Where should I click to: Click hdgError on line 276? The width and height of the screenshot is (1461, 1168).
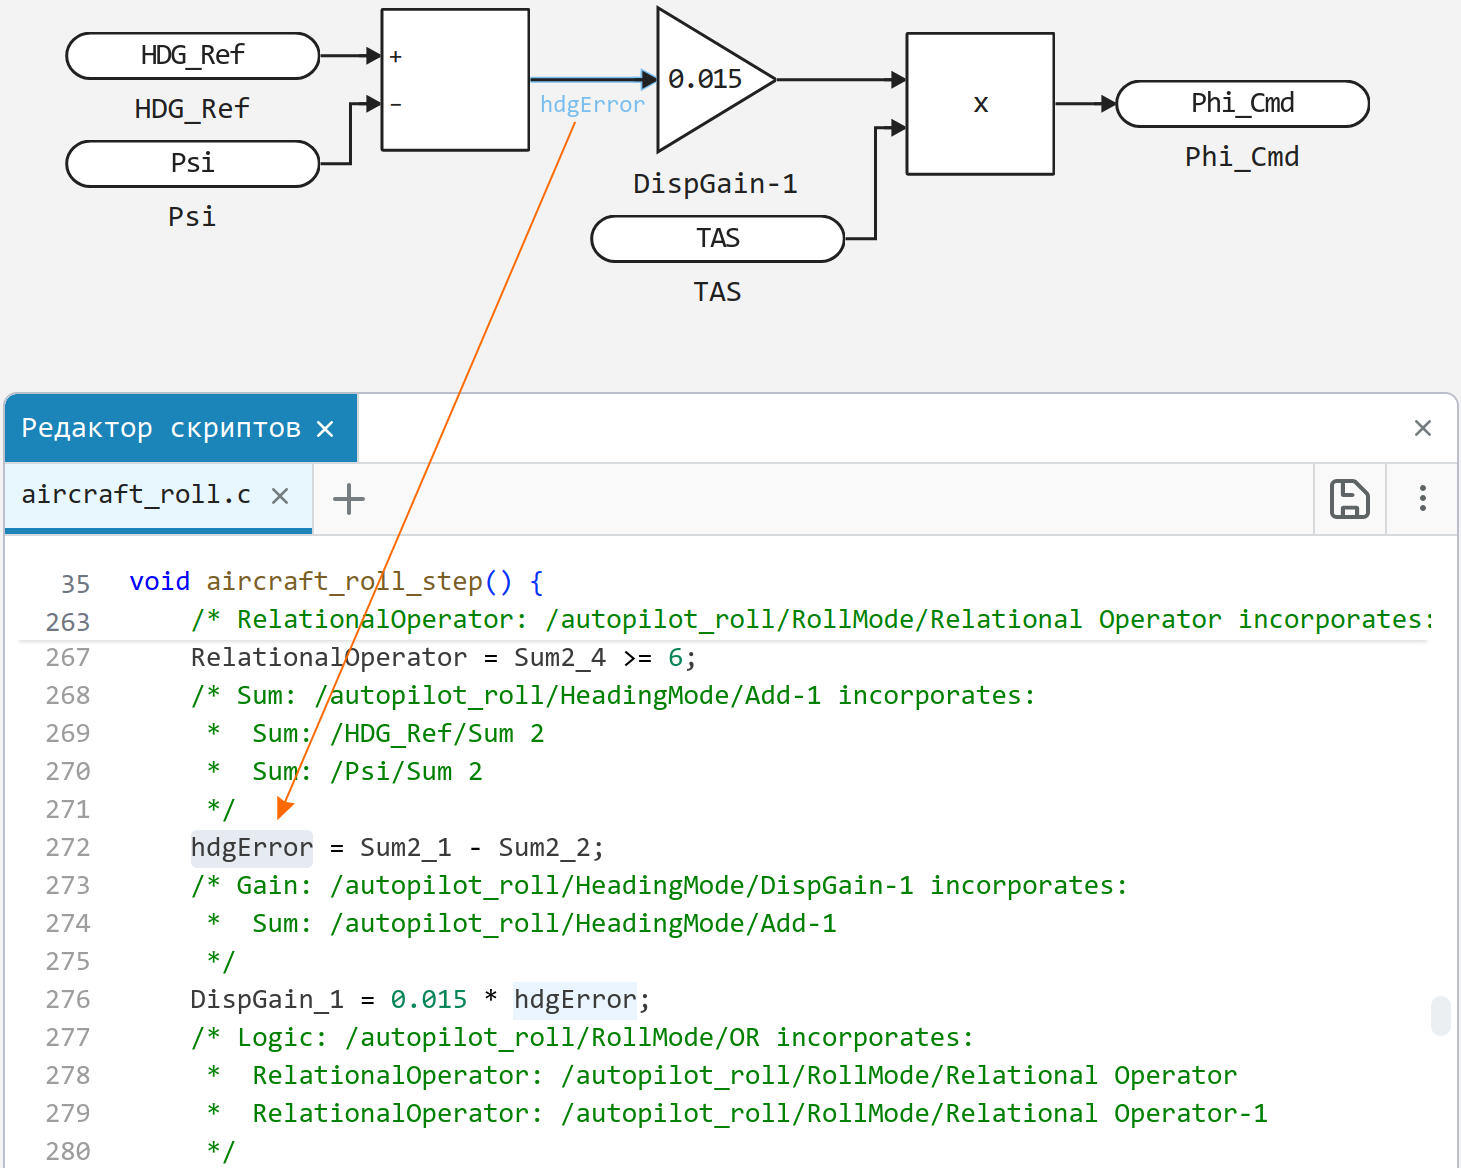pos(575,1000)
